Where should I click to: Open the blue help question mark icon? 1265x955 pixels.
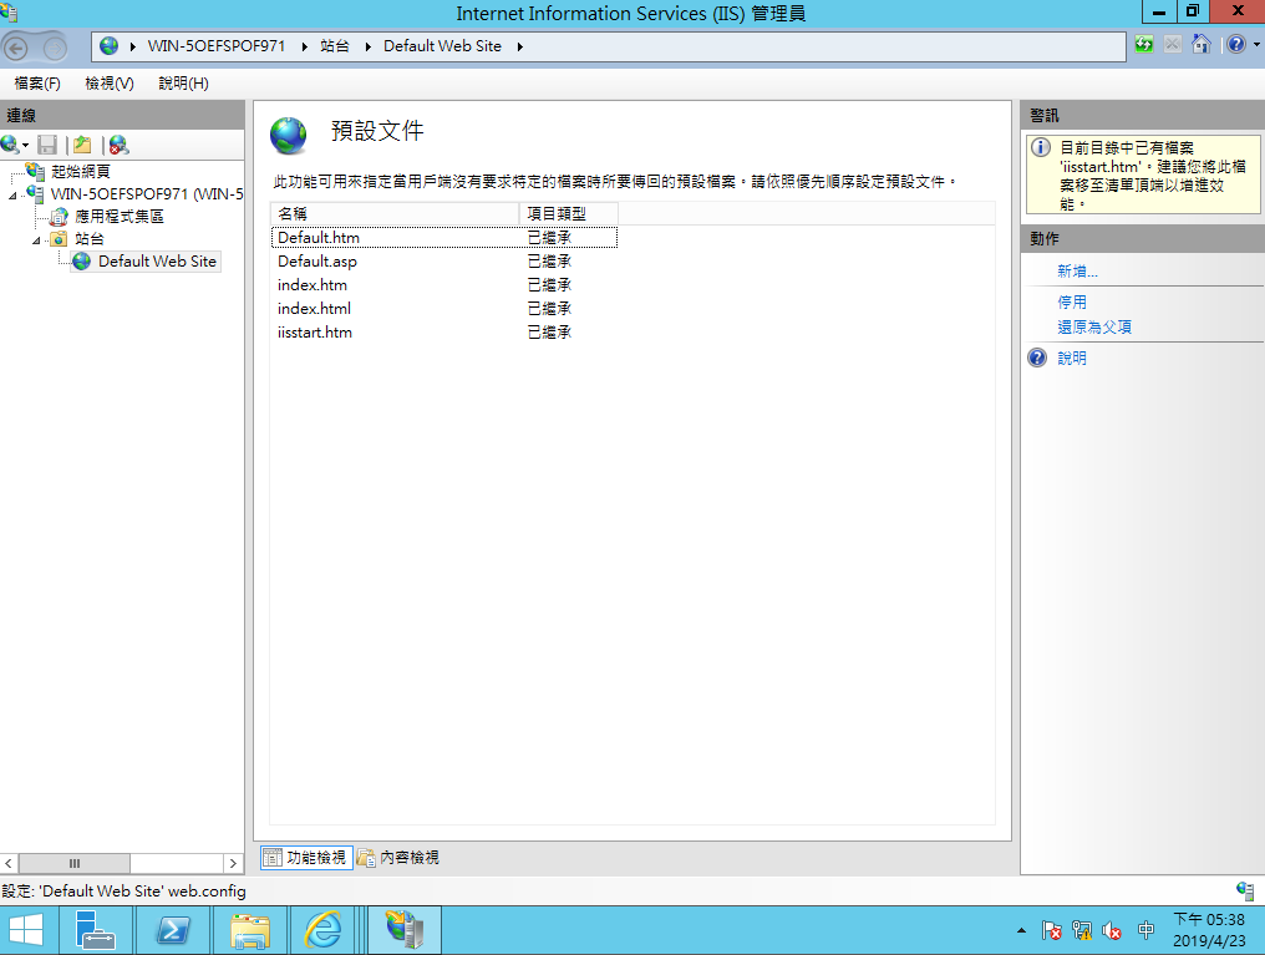pos(1237,45)
